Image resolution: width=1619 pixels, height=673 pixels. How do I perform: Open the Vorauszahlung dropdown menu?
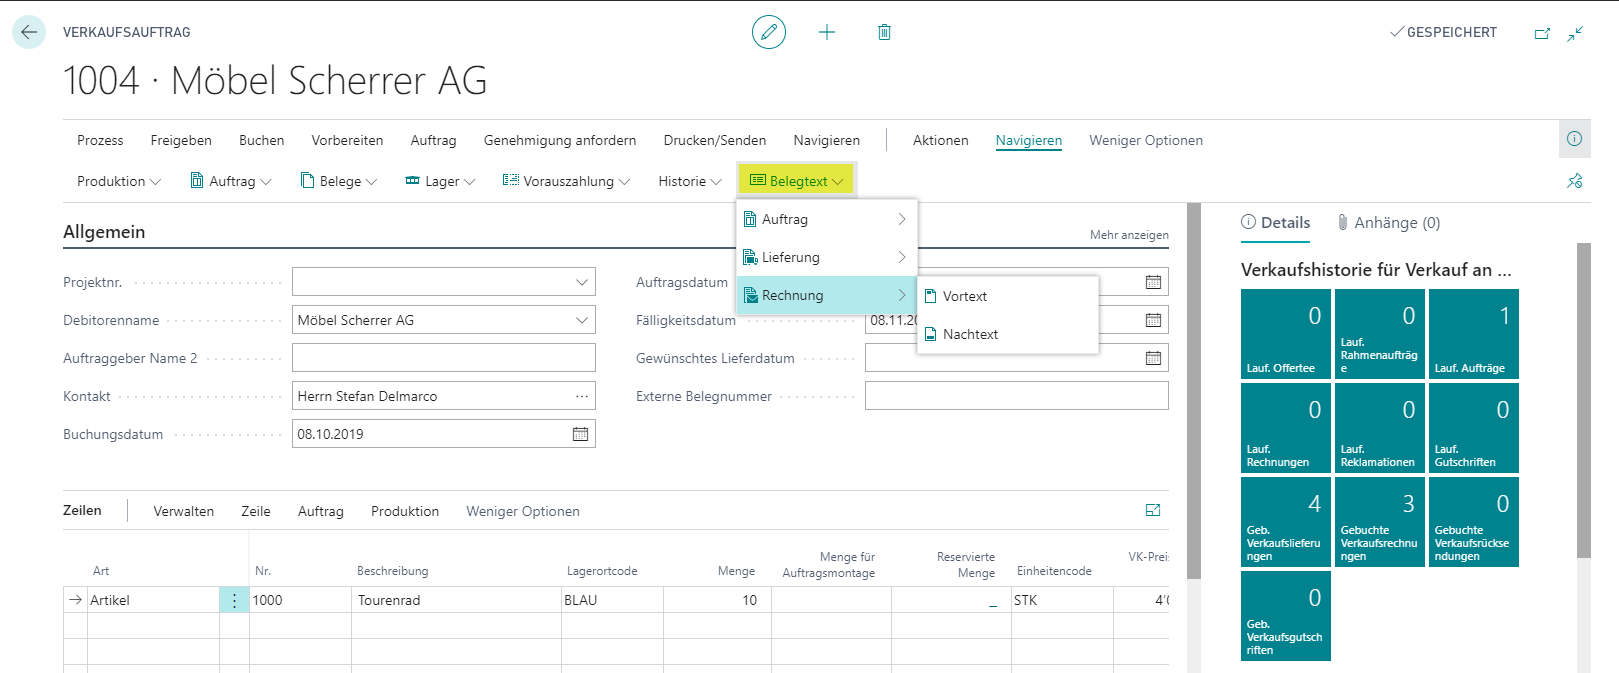[x=566, y=181]
